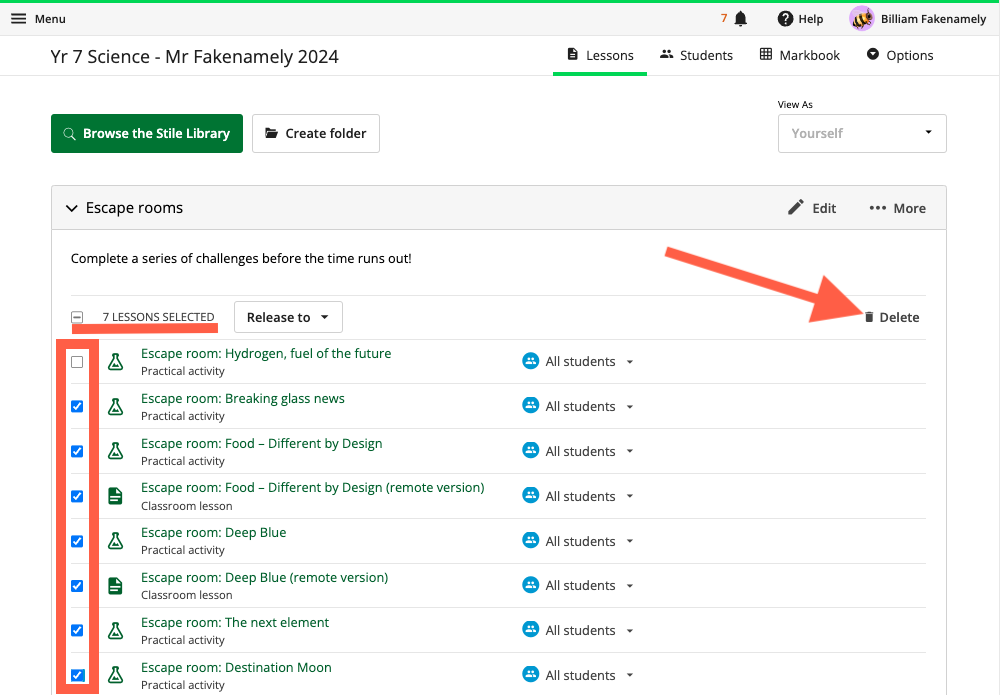Uncheck Deep Blue (remote version) checkbox
Viewport: 1000px width, 695px height.
[77, 586]
